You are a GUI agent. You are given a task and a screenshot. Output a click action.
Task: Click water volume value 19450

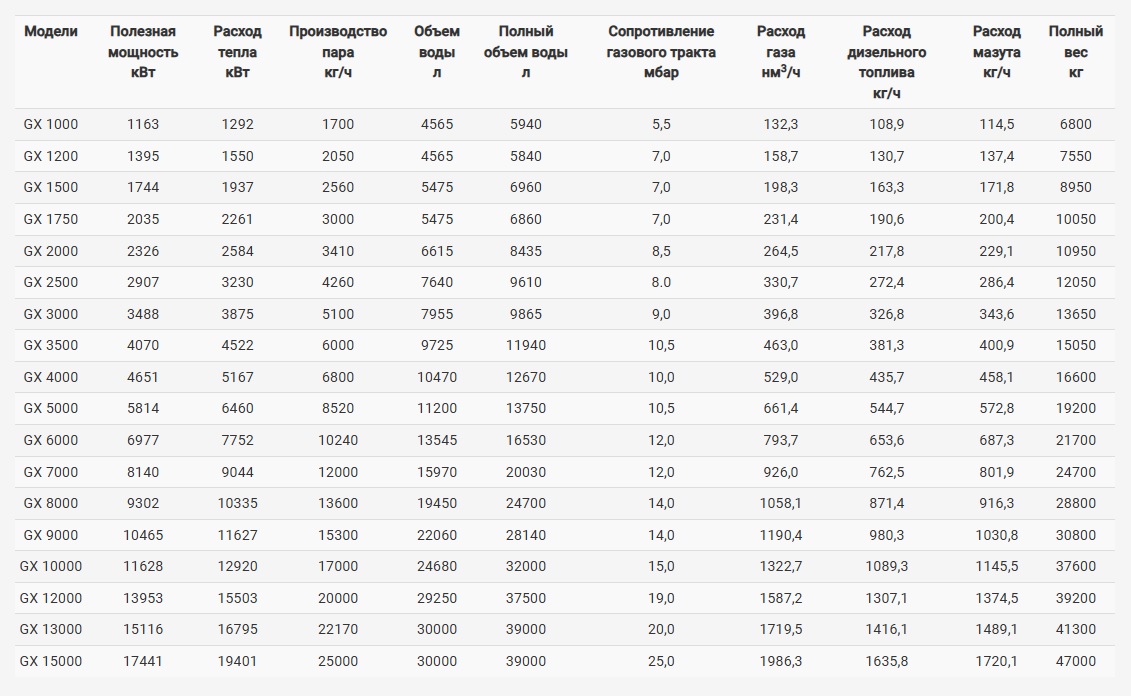coord(436,503)
